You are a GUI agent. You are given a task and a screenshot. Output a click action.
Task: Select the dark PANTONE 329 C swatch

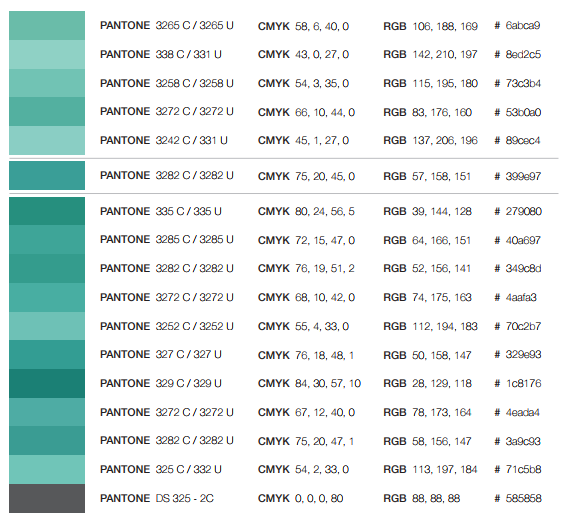[47, 383]
